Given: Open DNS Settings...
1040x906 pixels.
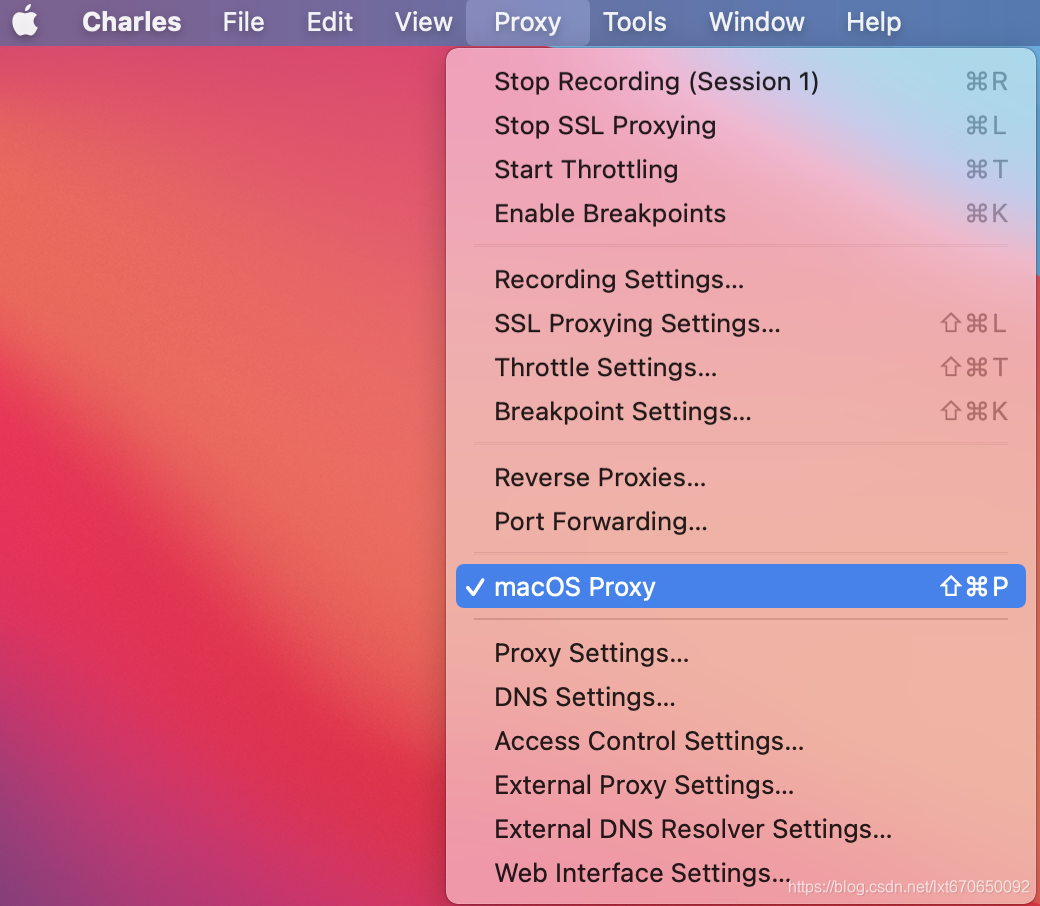Looking at the screenshot, I should 741,696.
